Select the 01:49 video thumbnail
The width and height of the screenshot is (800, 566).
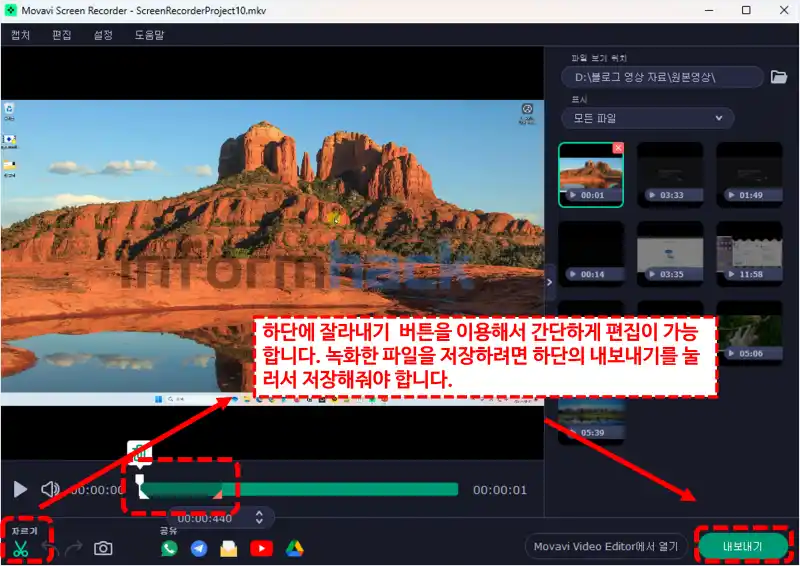pyautogui.click(x=749, y=175)
